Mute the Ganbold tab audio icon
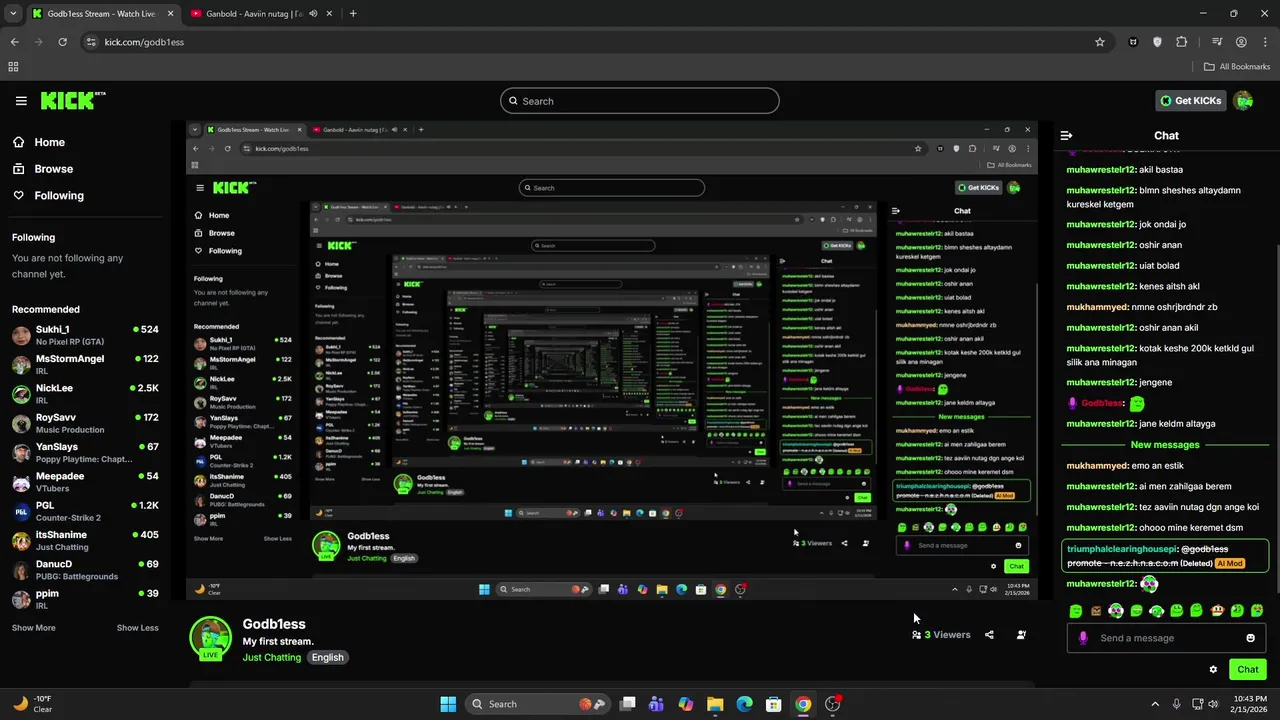Screen dimensions: 1280x720 click(313, 14)
